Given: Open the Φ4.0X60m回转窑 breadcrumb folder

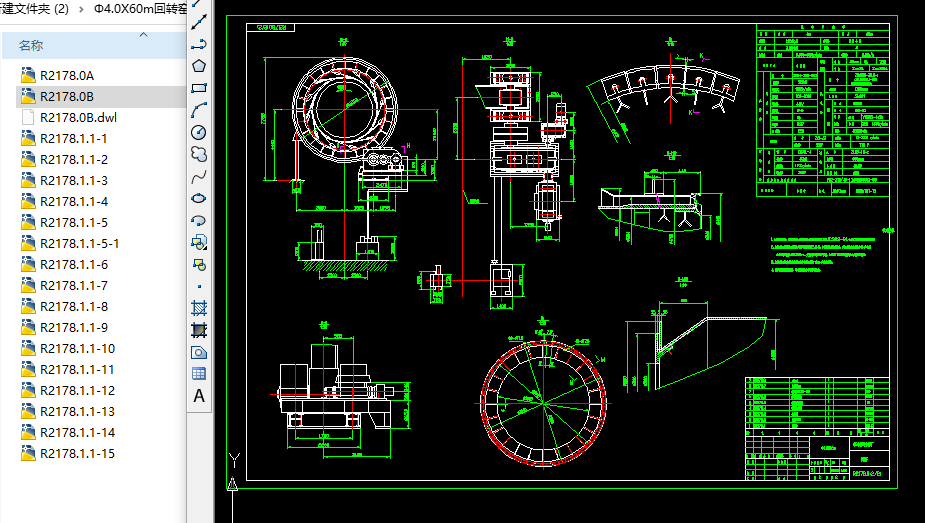Looking at the screenshot, I should [140, 9].
